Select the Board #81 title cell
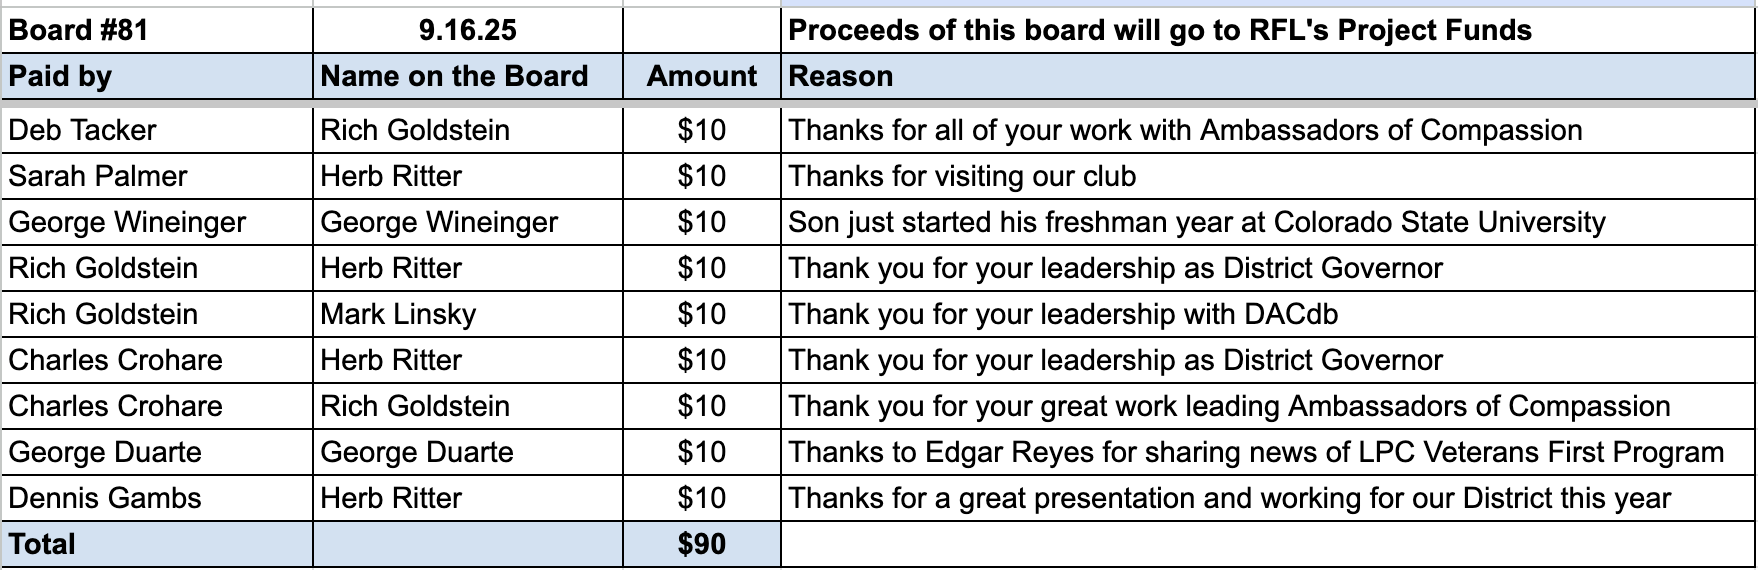This screenshot has height=570, width=1758. pyautogui.click(x=157, y=30)
